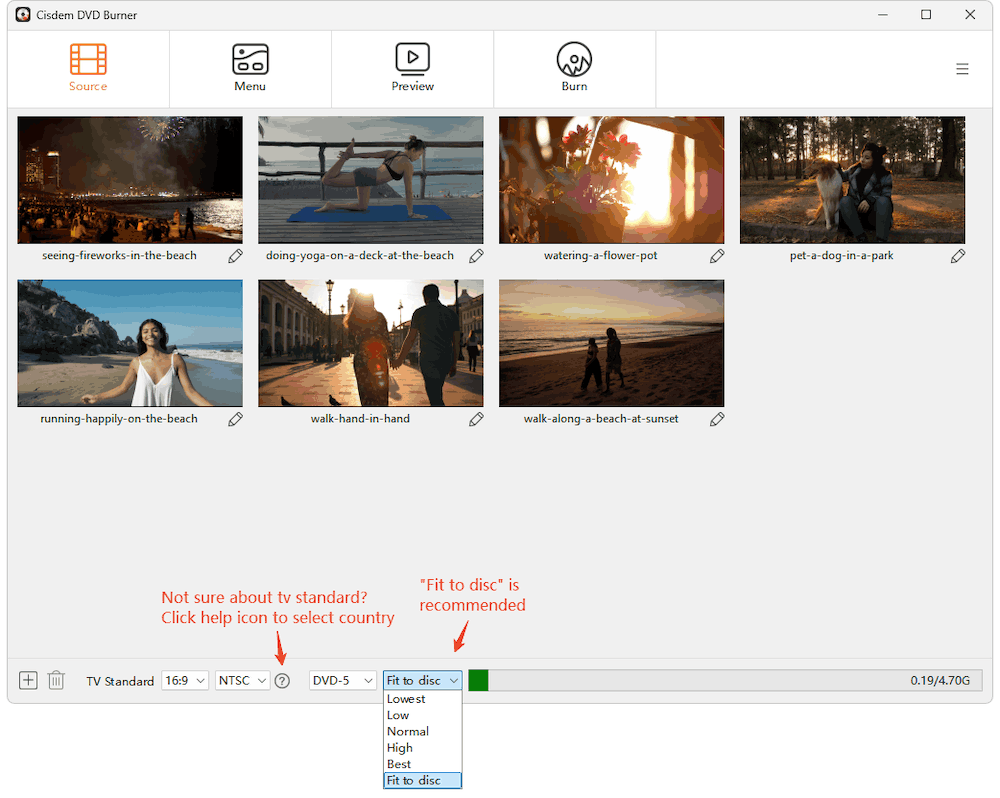This screenshot has width=1000, height=798.
Task: Edit the walk-hand-in-hand video
Action: coord(476,419)
